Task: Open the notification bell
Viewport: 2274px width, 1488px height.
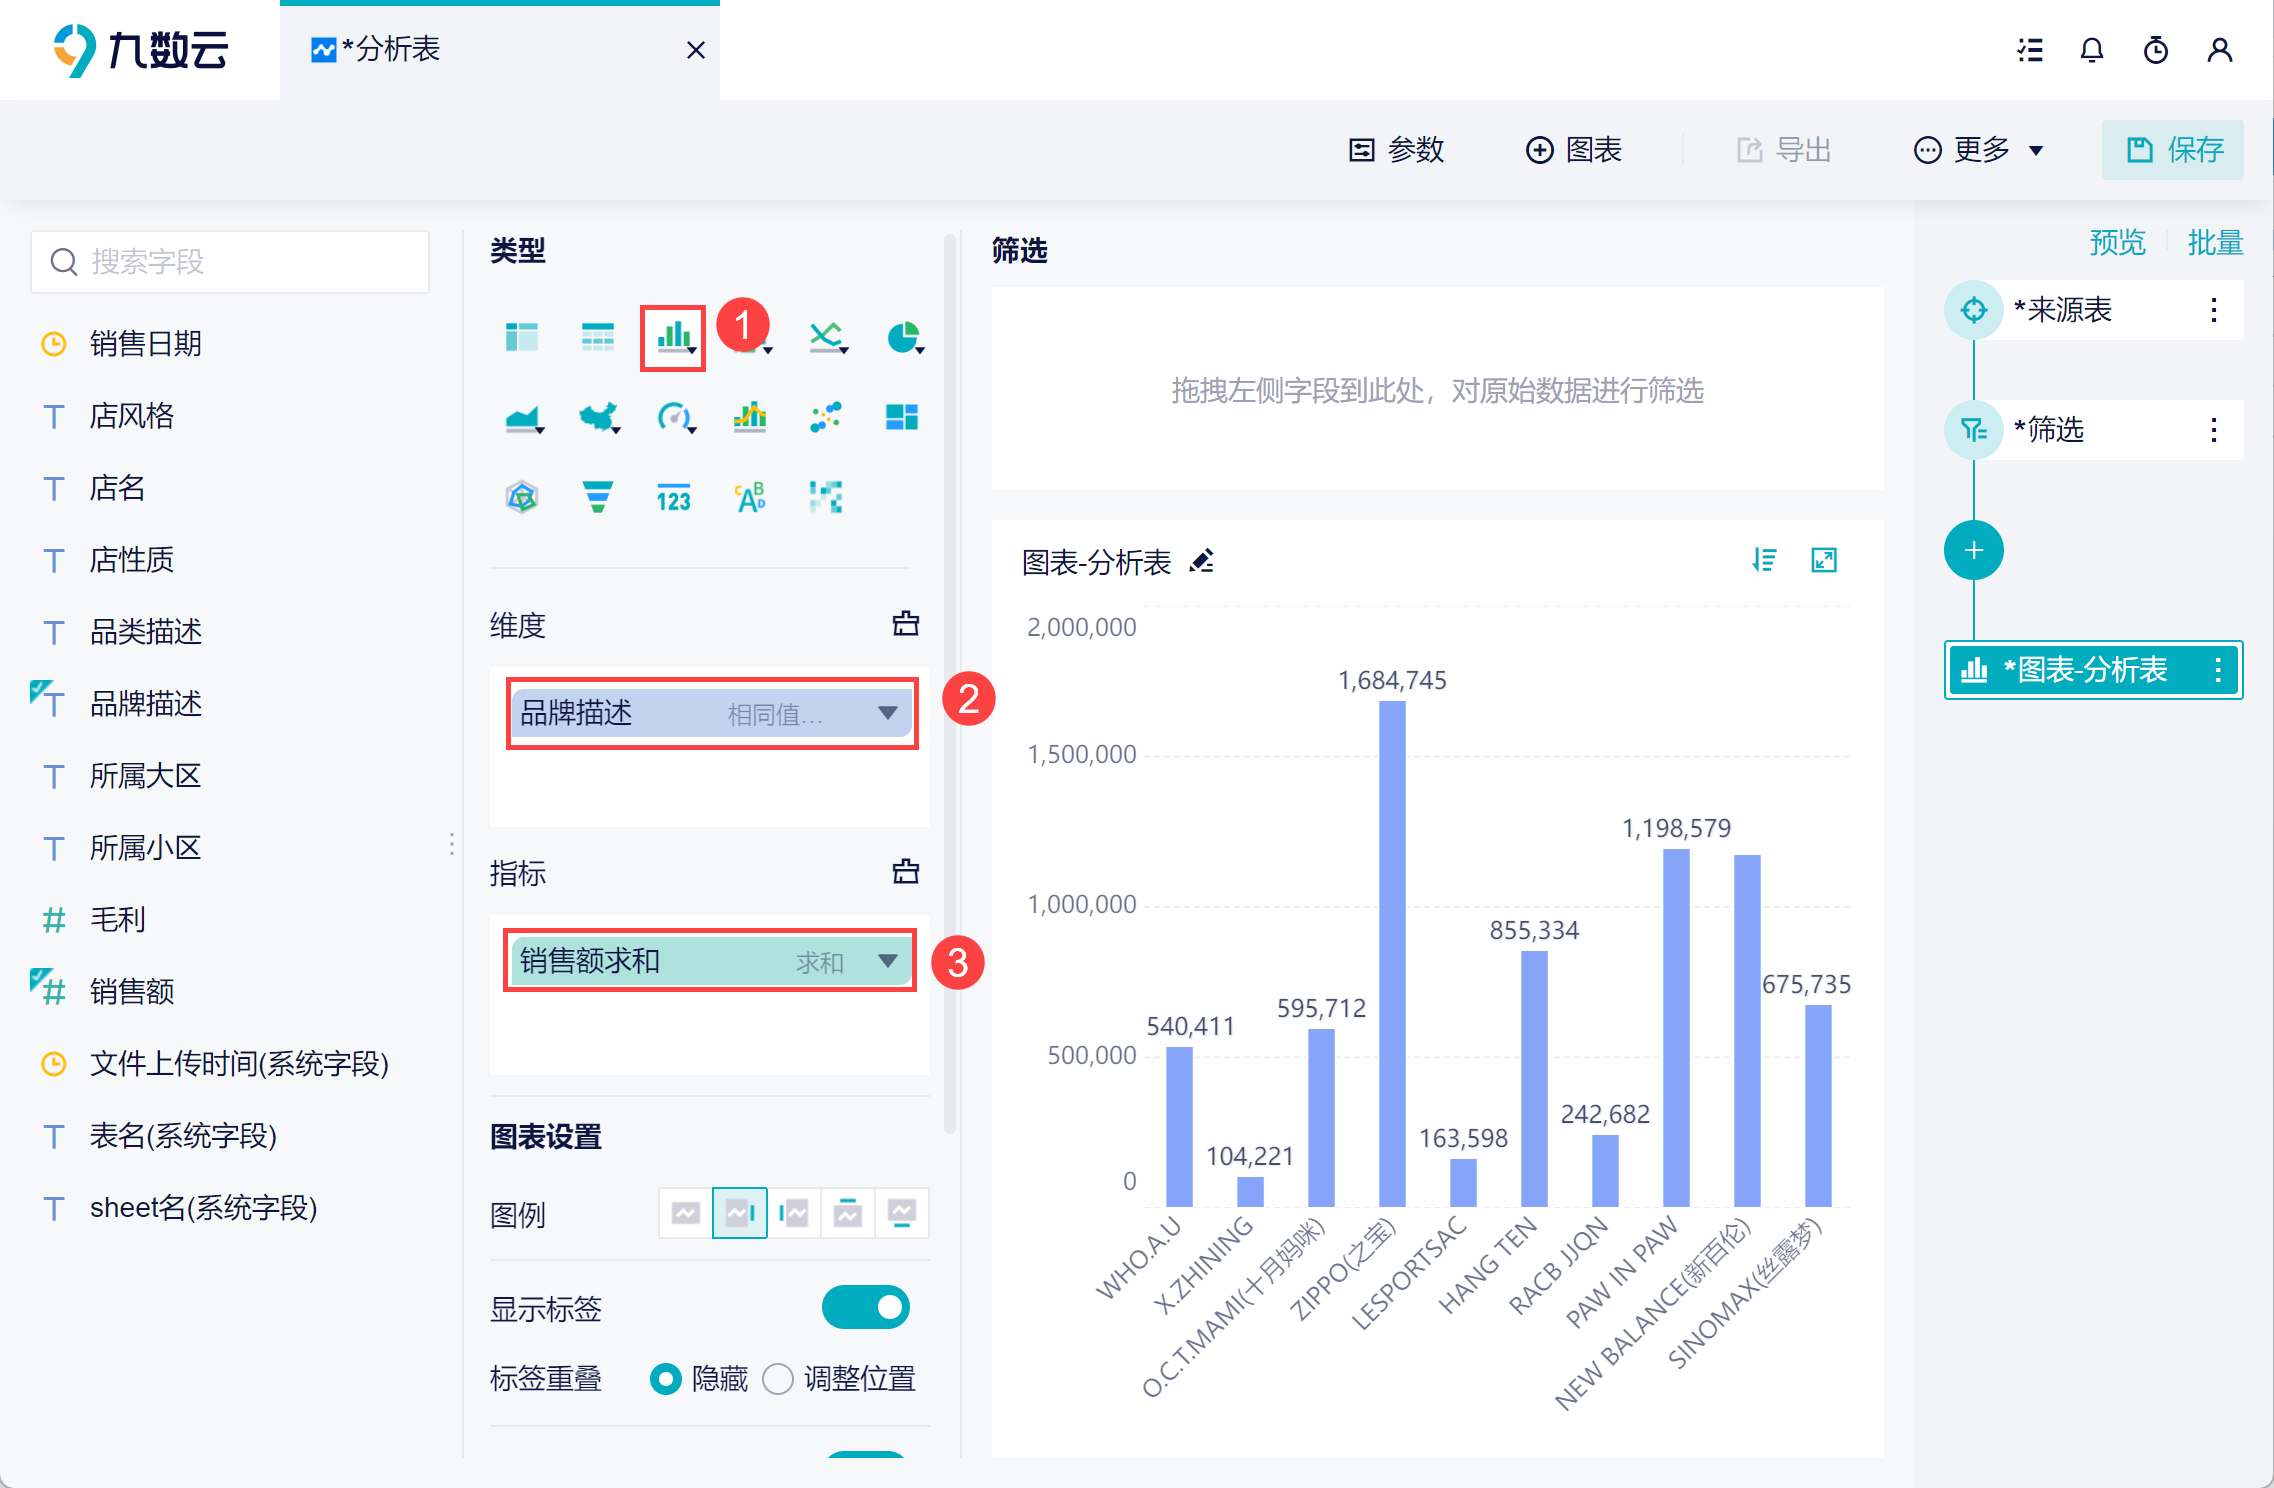Action: [2091, 50]
